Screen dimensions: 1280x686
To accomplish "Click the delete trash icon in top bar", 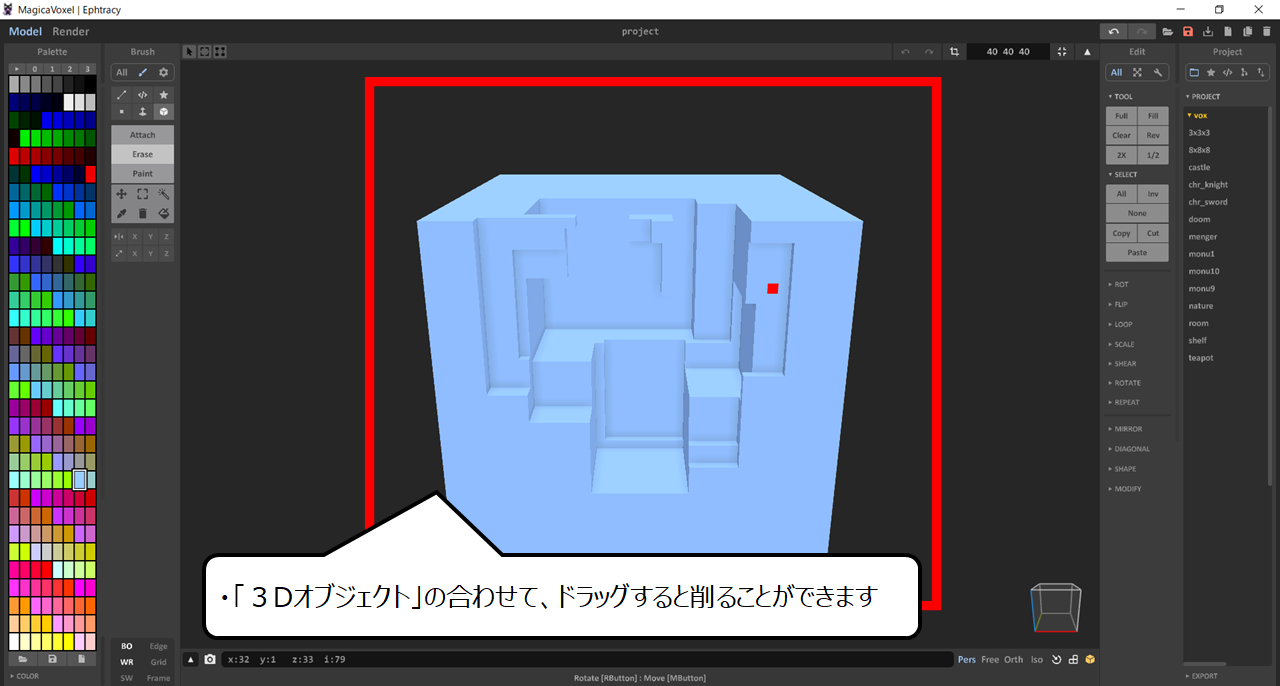I will (1266, 32).
